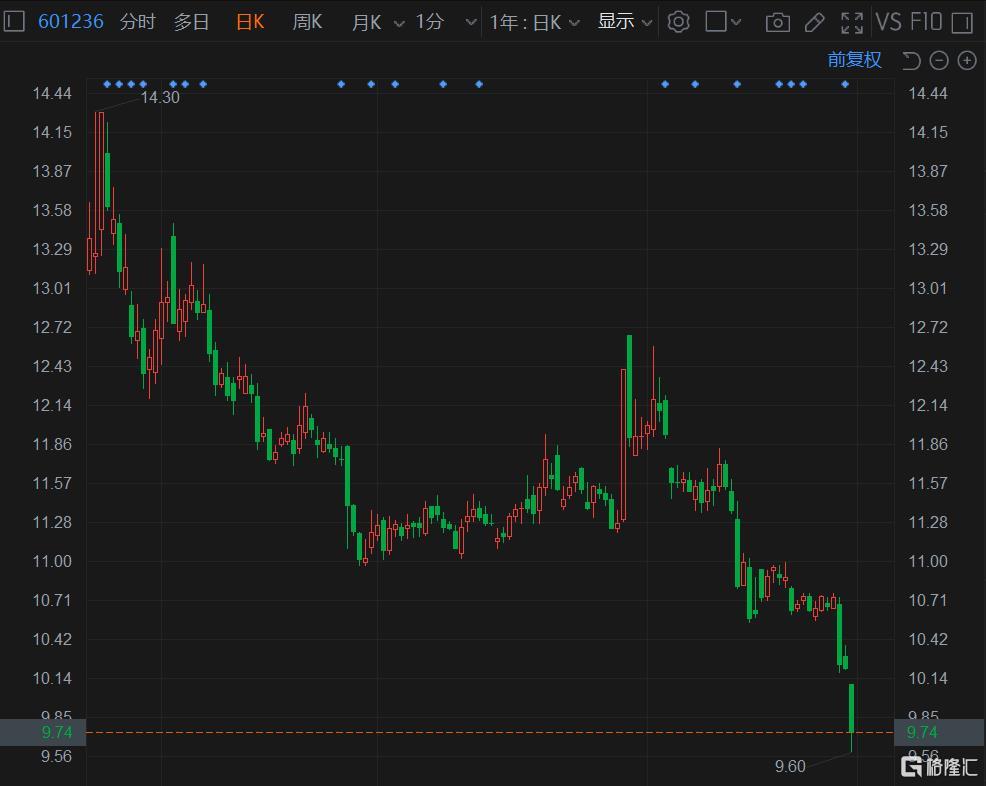Click the highlighted 9.74 price on right axis
The height and width of the screenshot is (786, 986).
pyautogui.click(x=922, y=733)
